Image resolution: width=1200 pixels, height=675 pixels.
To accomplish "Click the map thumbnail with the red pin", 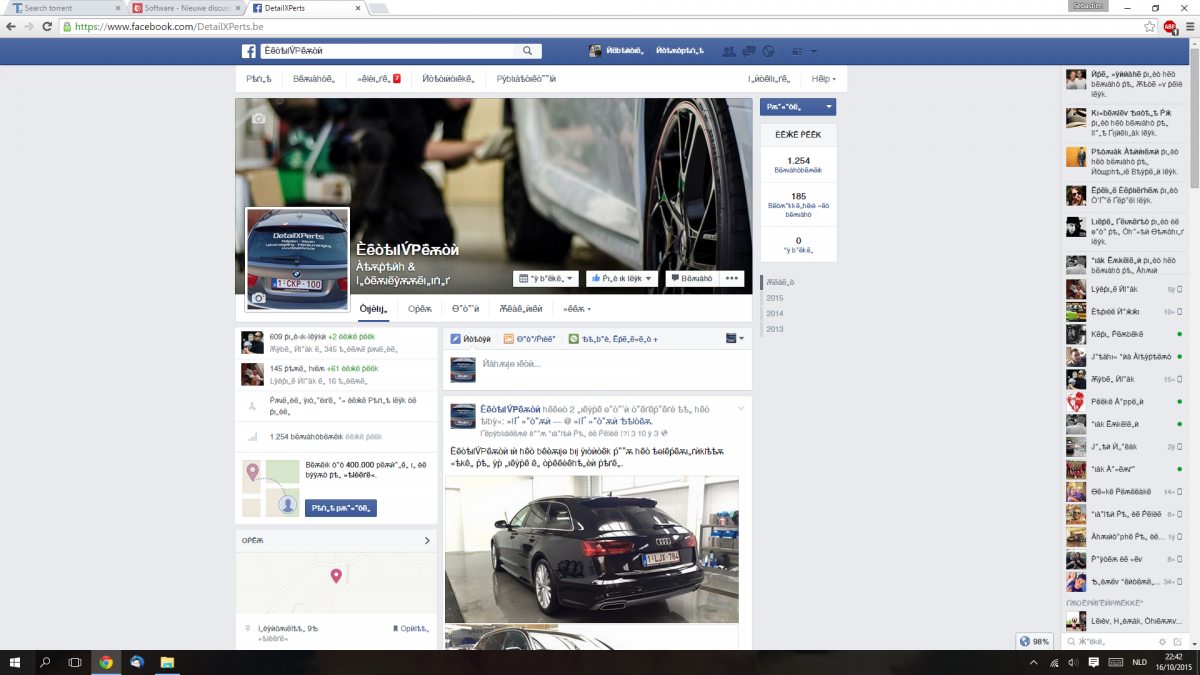I will point(336,581).
